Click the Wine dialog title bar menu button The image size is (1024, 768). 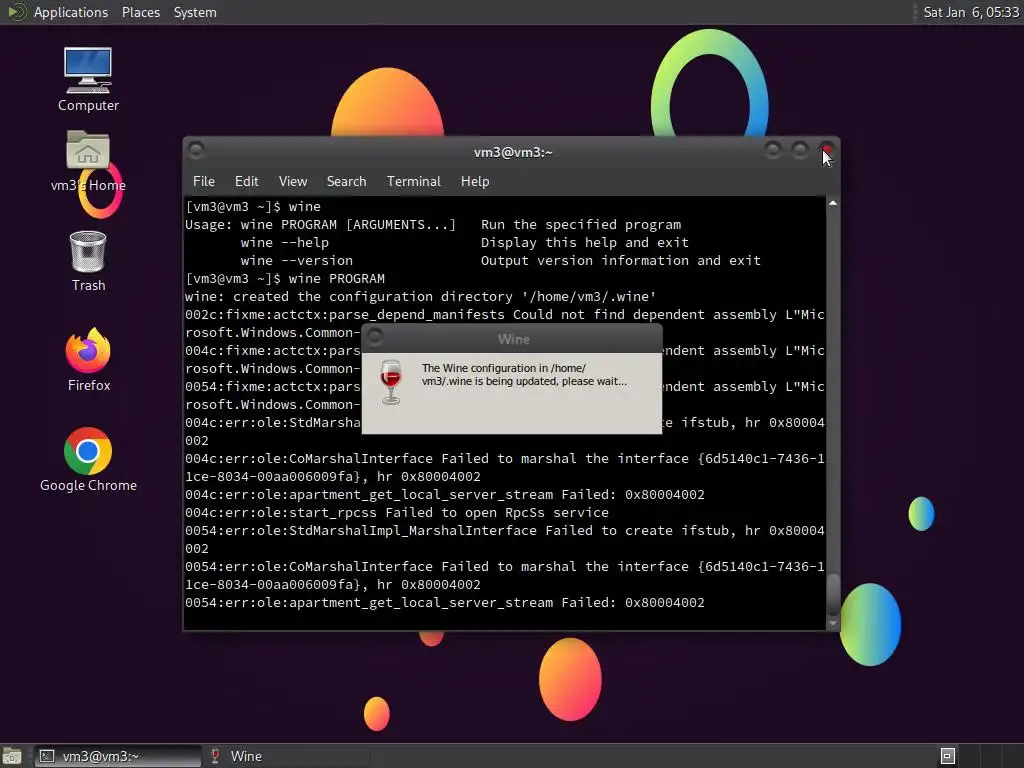376,338
